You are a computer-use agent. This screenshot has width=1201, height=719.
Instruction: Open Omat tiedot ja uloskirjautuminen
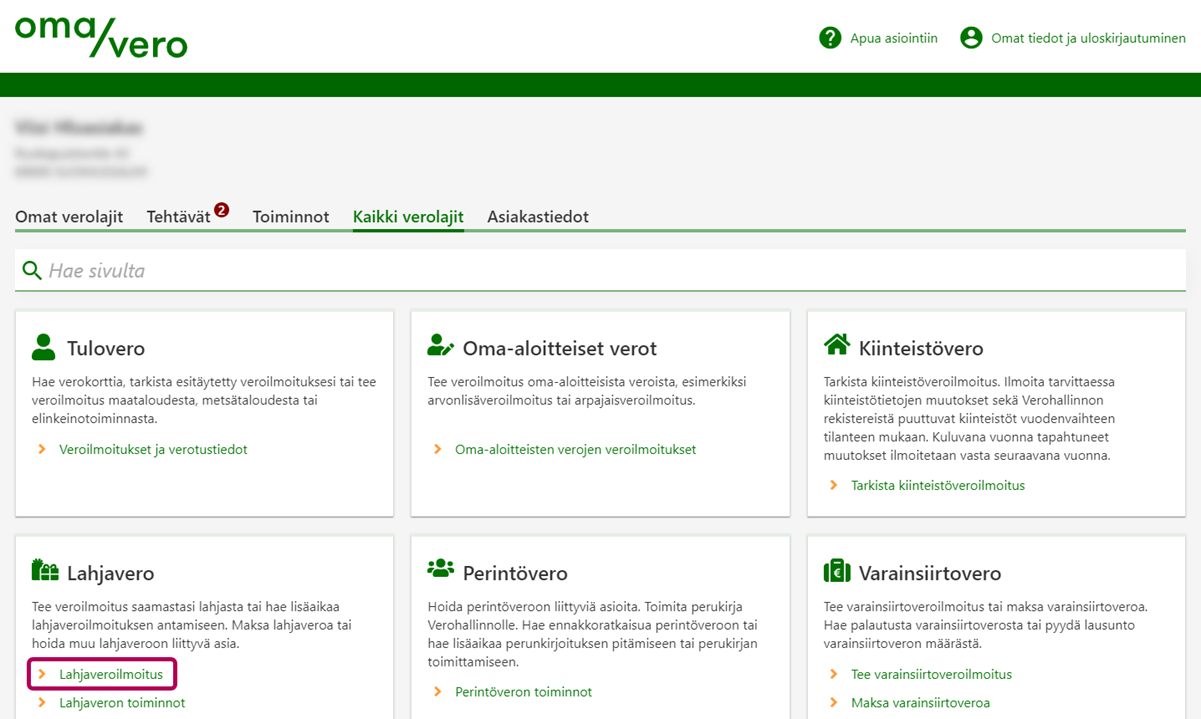click(x=1087, y=38)
